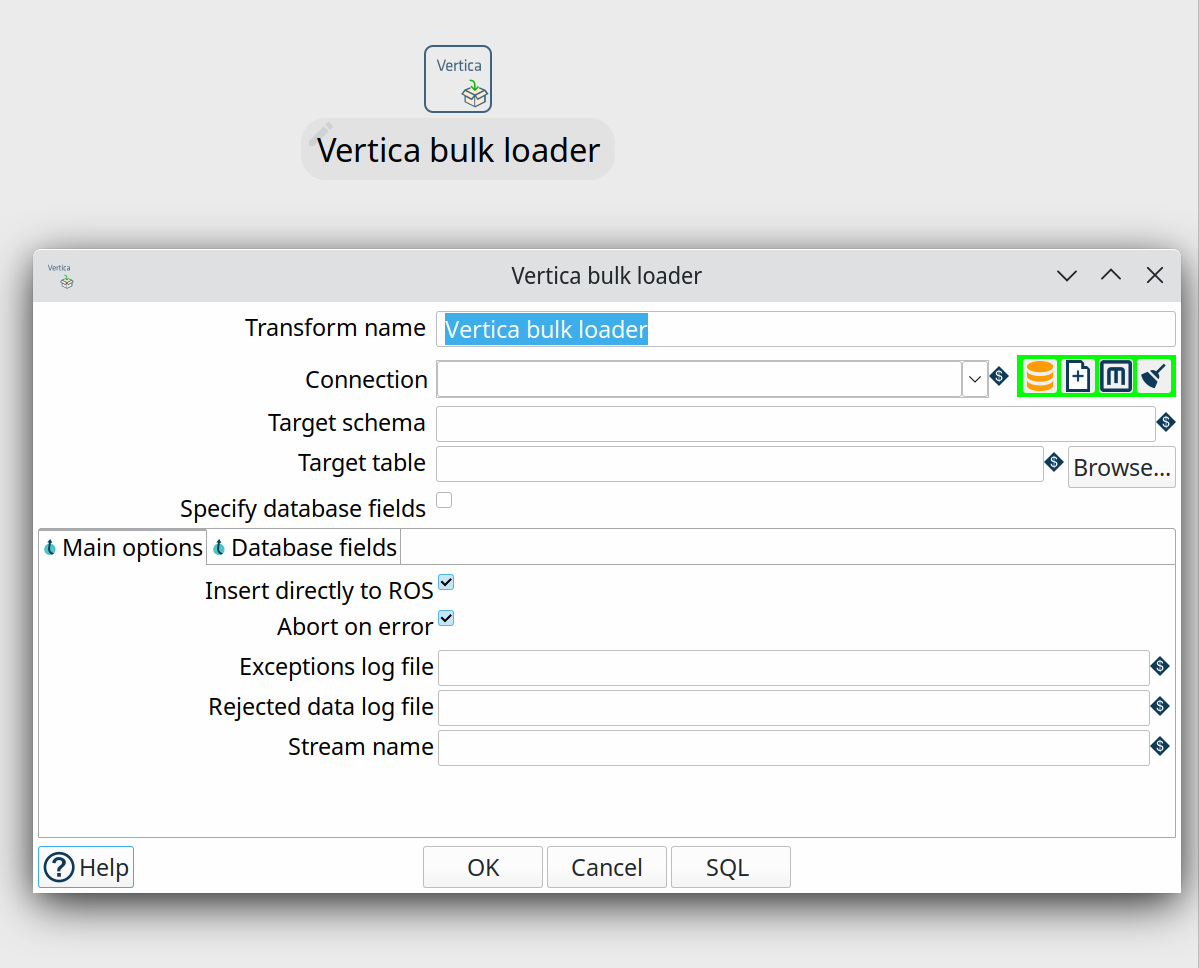The image size is (1199, 968).
Task: Expand the Connection dropdown list
Action: (x=974, y=379)
